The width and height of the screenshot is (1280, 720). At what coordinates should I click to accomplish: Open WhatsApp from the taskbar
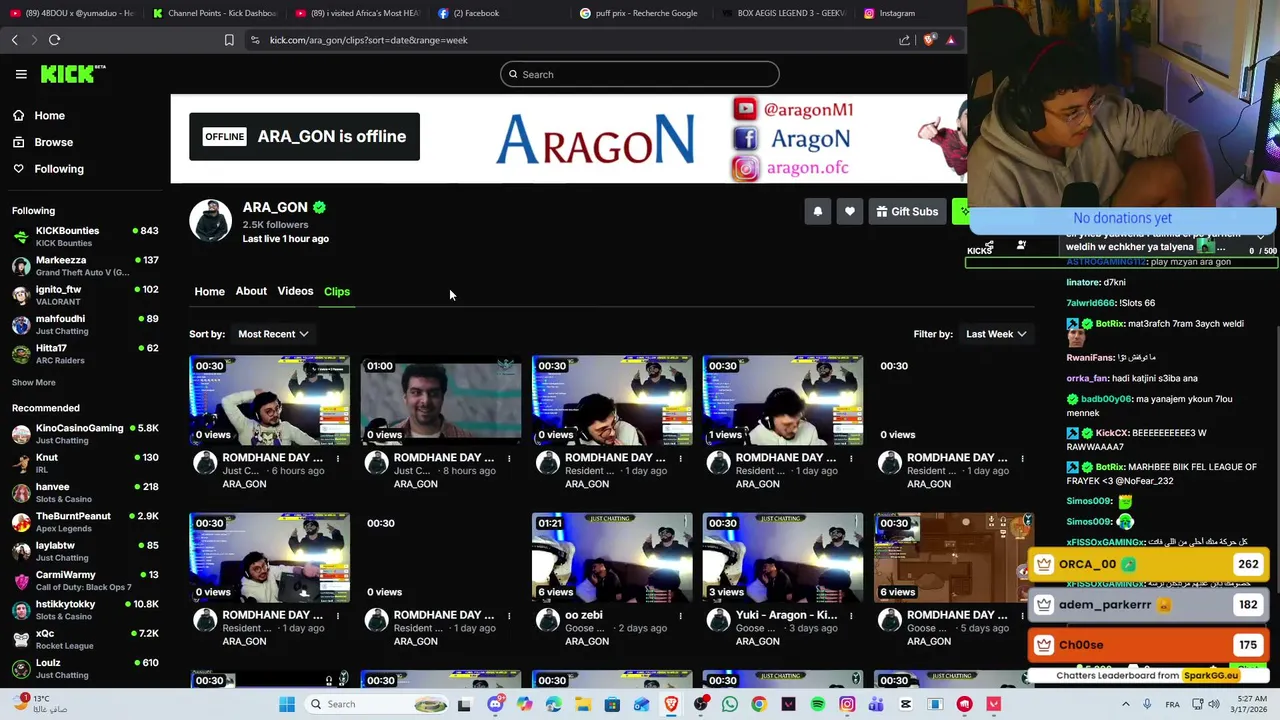[x=730, y=704]
